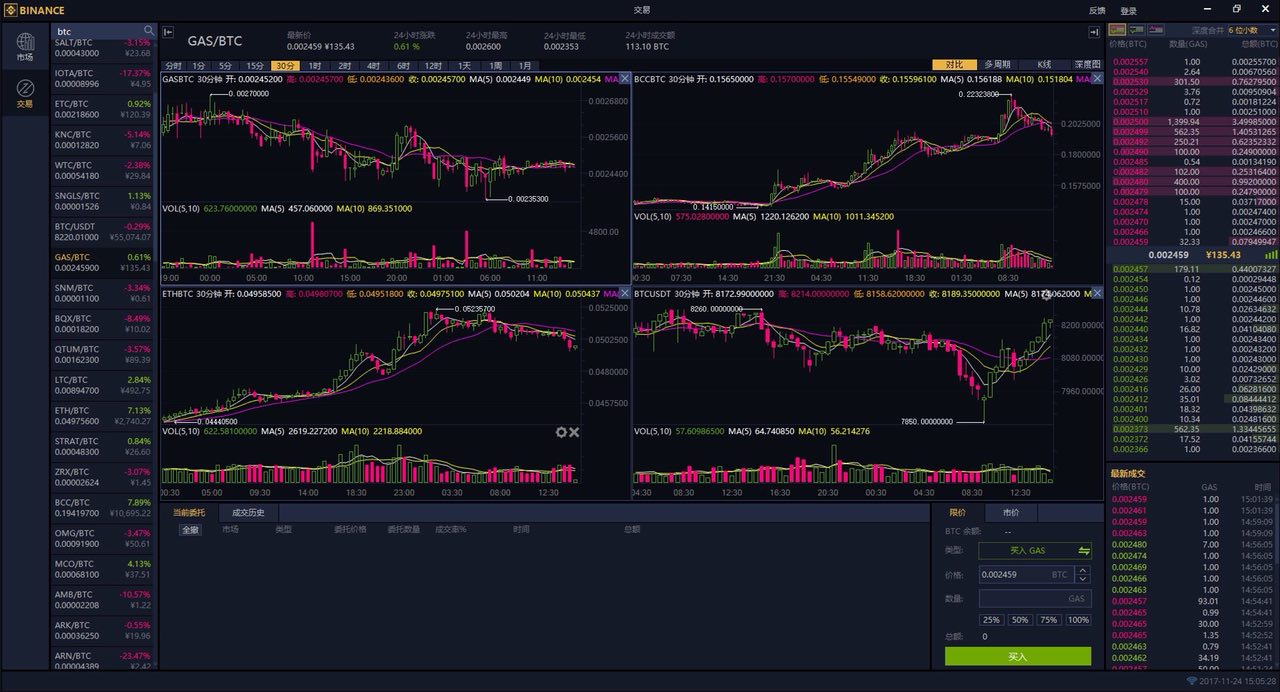Focus the price input field
1280x692 pixels.
pyautogui.click(x=1025, y=575)
